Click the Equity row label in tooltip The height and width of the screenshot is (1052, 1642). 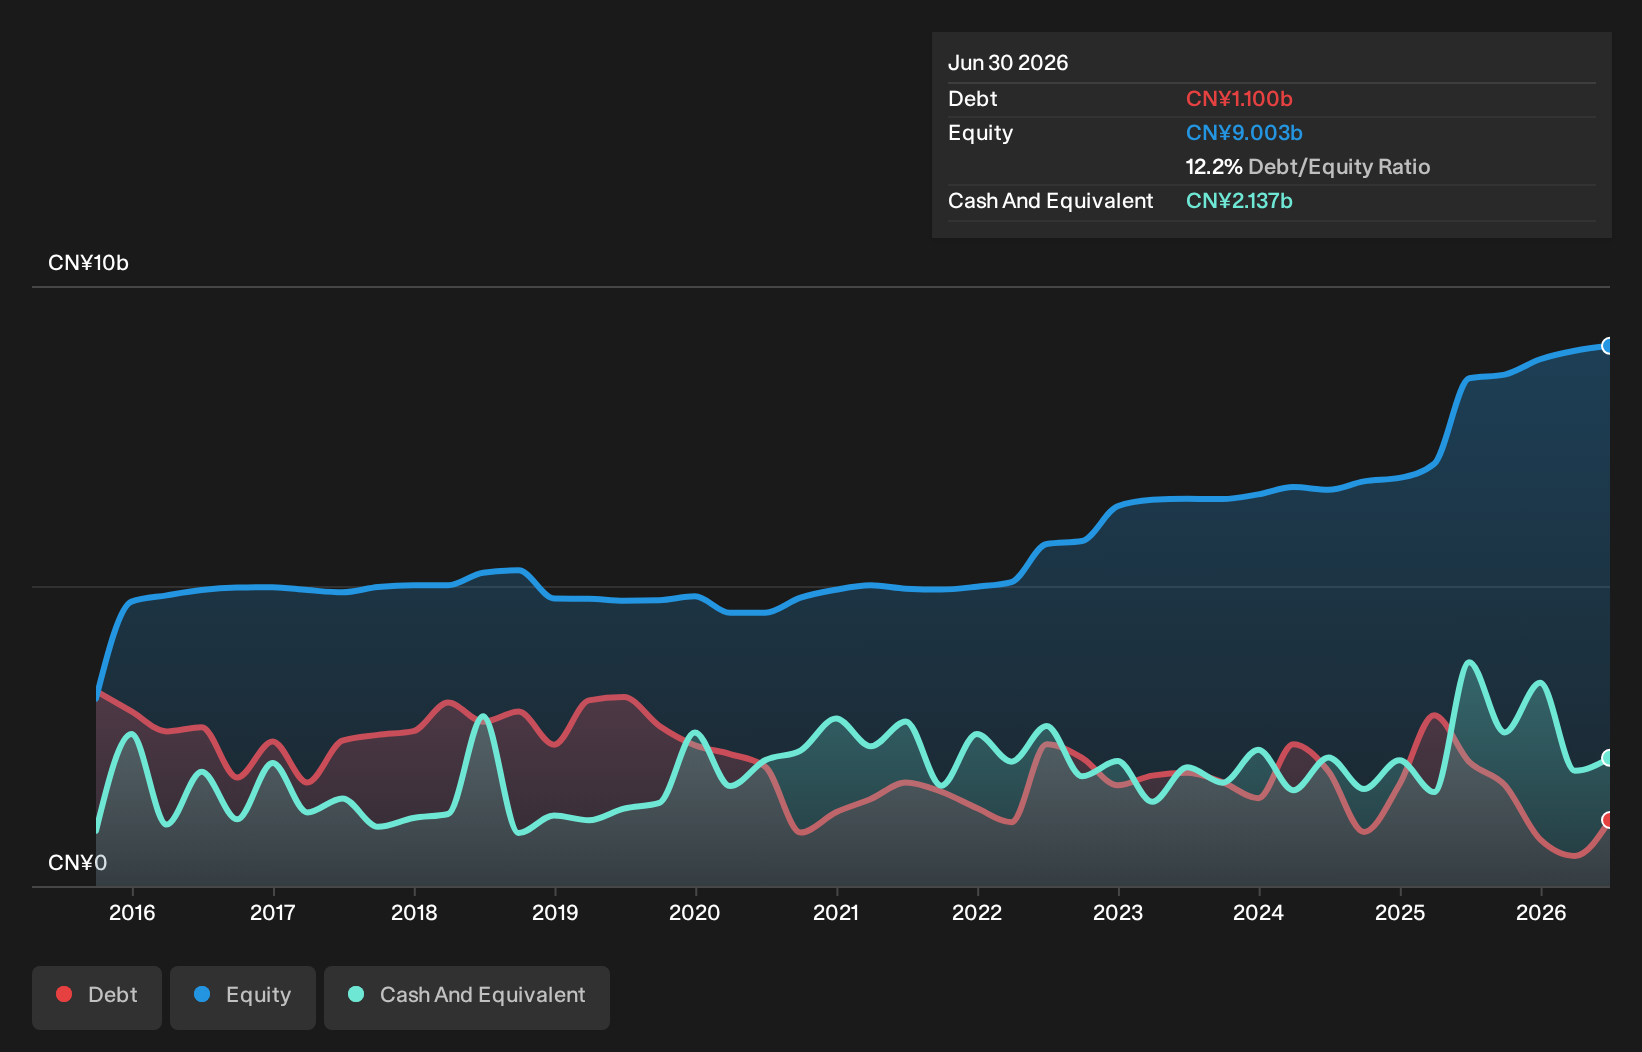point(980,133)
